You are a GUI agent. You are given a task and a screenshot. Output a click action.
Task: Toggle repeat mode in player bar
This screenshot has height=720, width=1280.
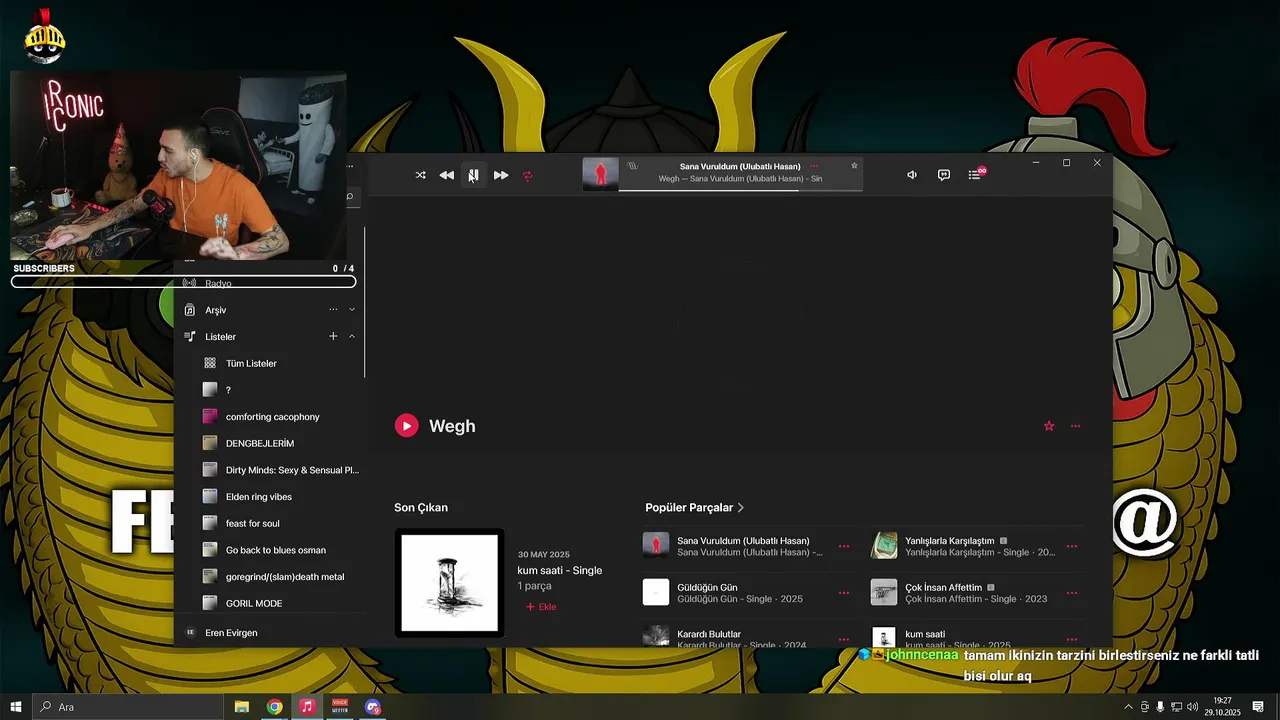coord(528,175)
